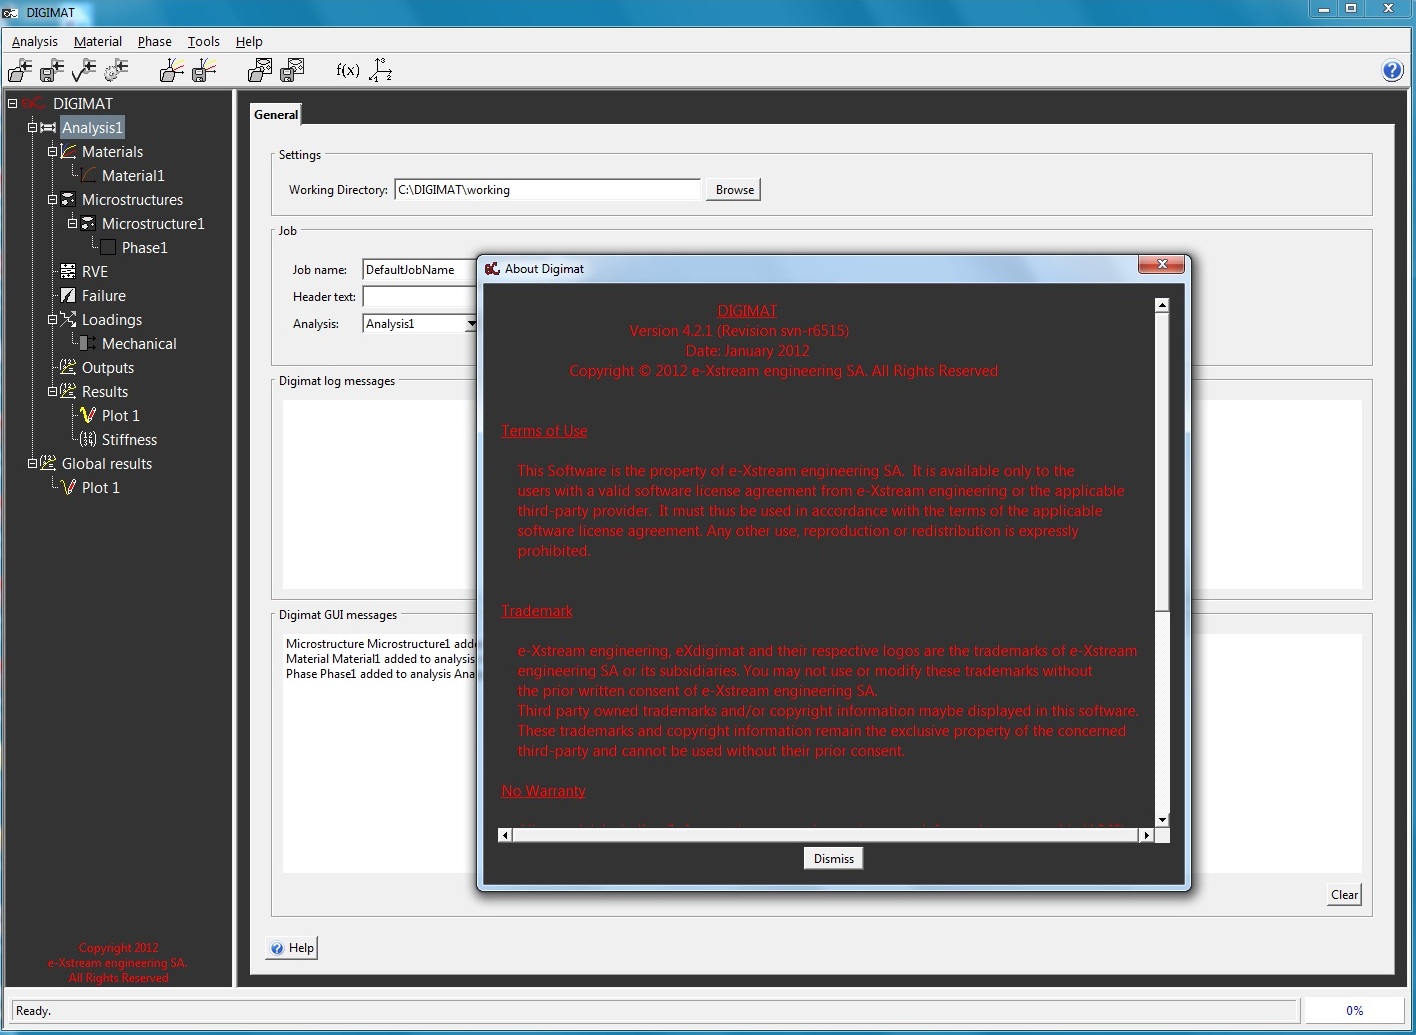Click the About dialog vertical scrollbar thumb
The image size is (1416, 1035).
(1162, 461)
